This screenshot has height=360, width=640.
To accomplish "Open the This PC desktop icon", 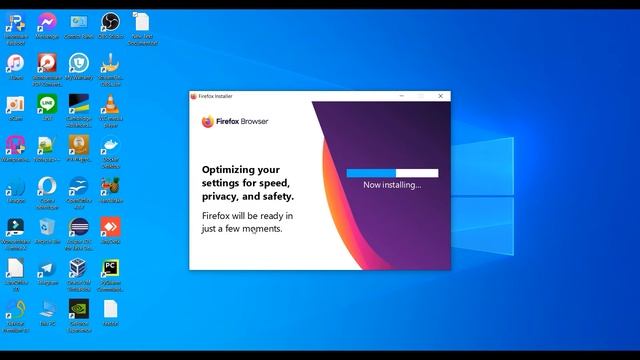I will pyautogui.click(x=47, y=313).
